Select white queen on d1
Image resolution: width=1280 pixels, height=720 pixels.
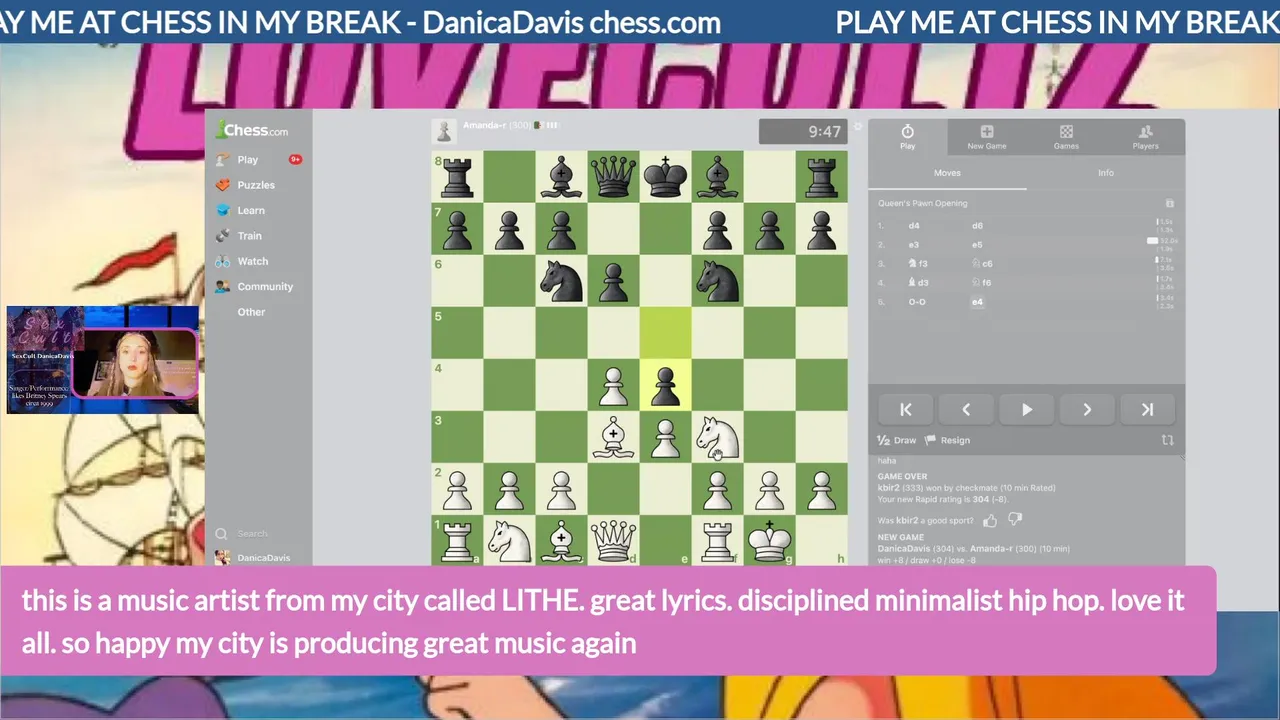click(613, 541)
